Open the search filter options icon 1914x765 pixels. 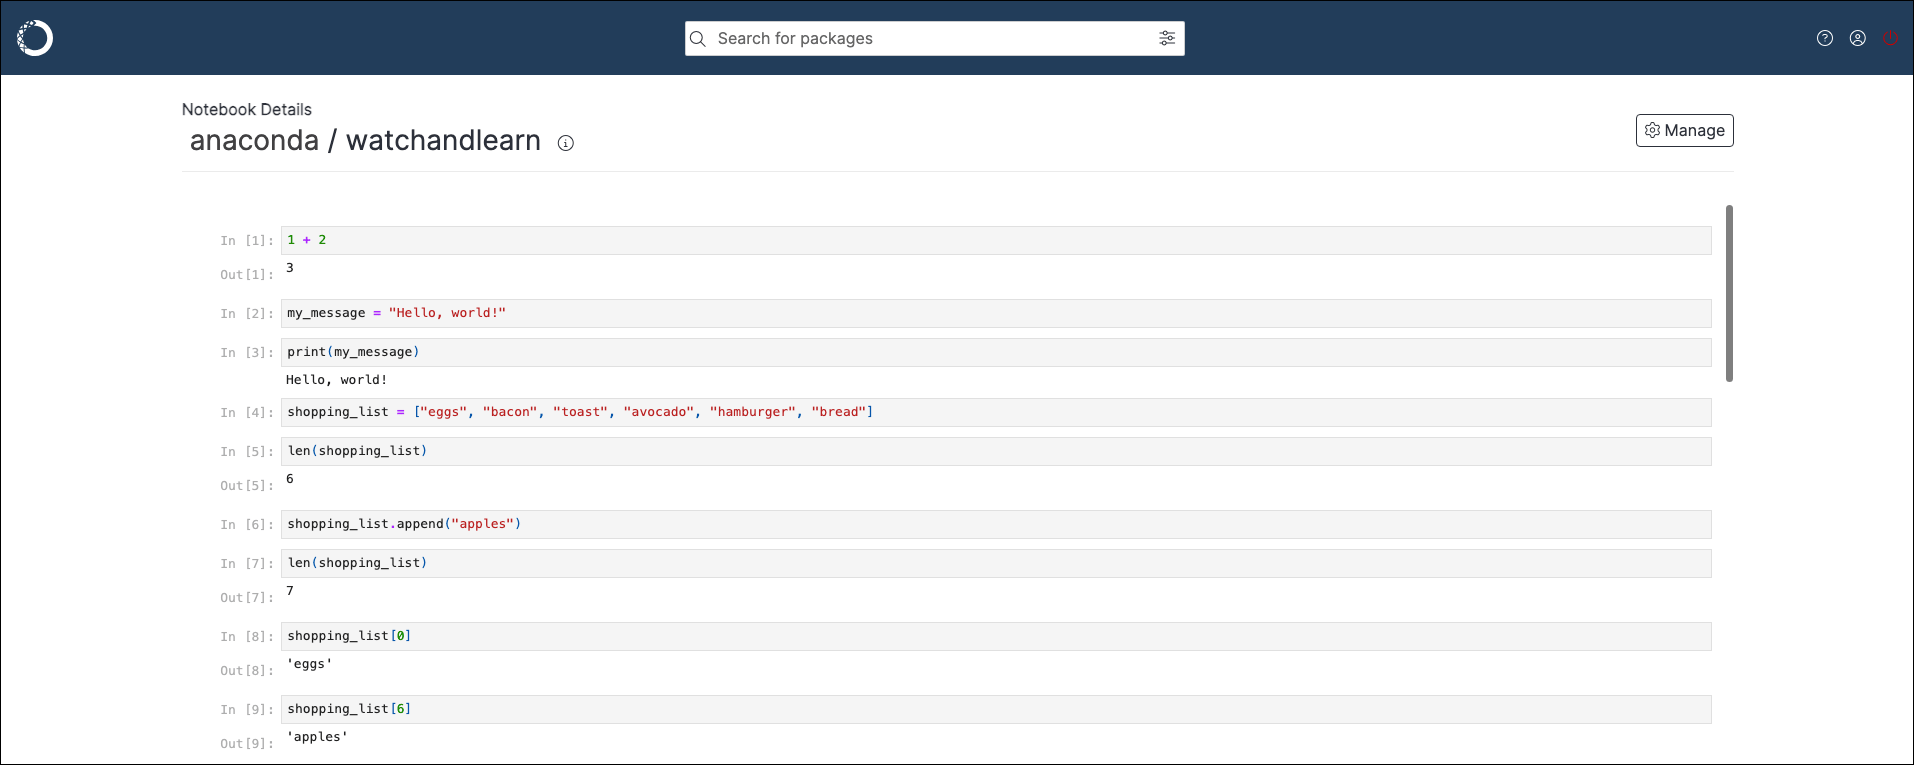point(1167,38)
